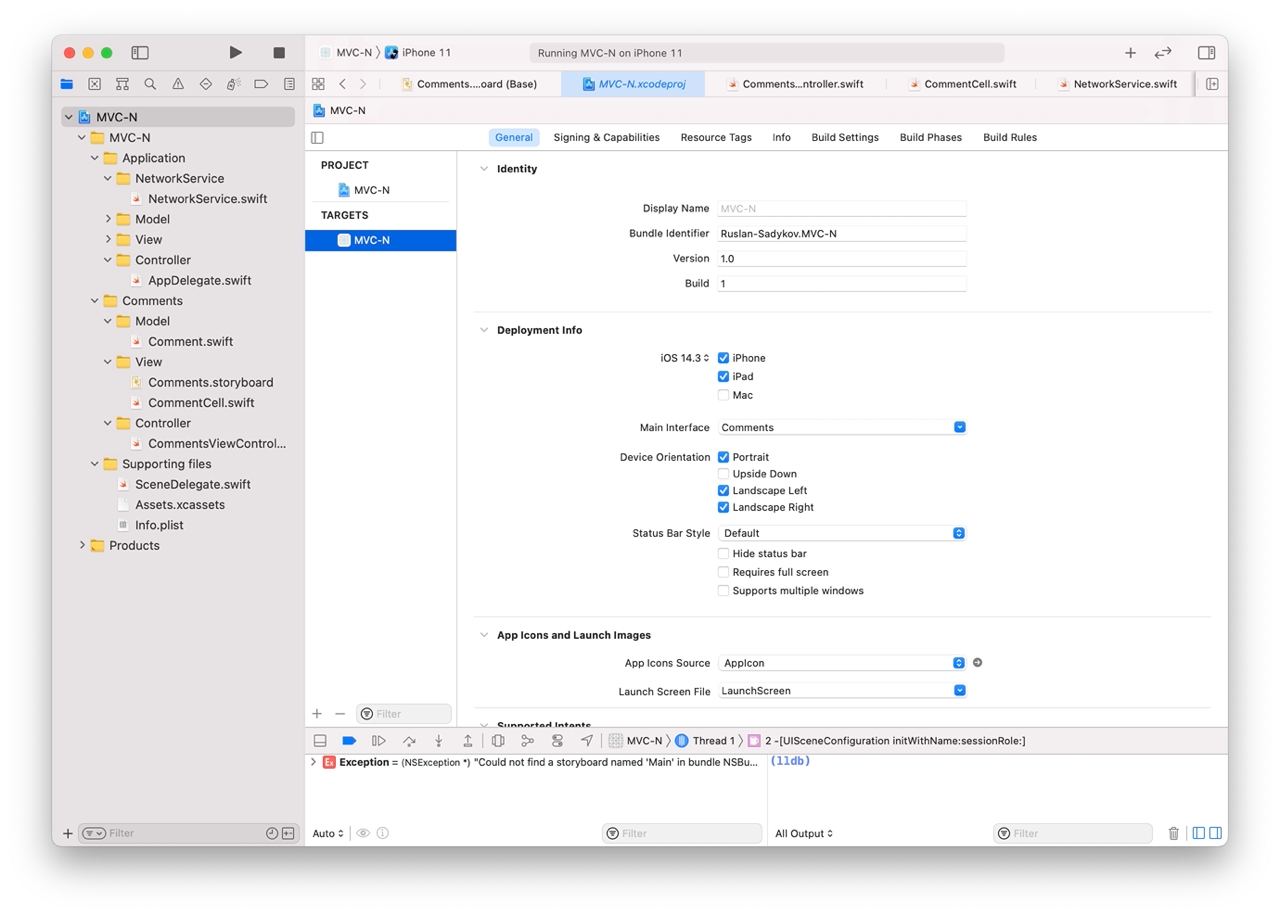The width and height of the screenshot is (1280, 915).
Task: Step over in the debugger
Action: click(409, 741)
